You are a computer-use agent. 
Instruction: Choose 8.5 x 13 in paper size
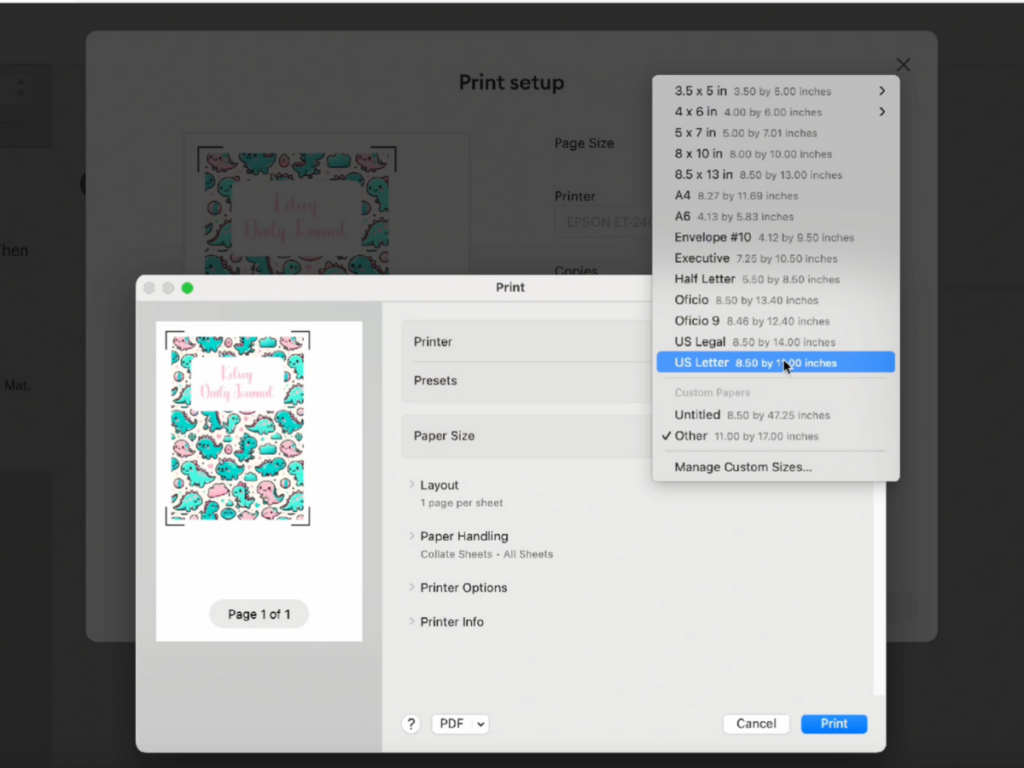coord(775,174)
